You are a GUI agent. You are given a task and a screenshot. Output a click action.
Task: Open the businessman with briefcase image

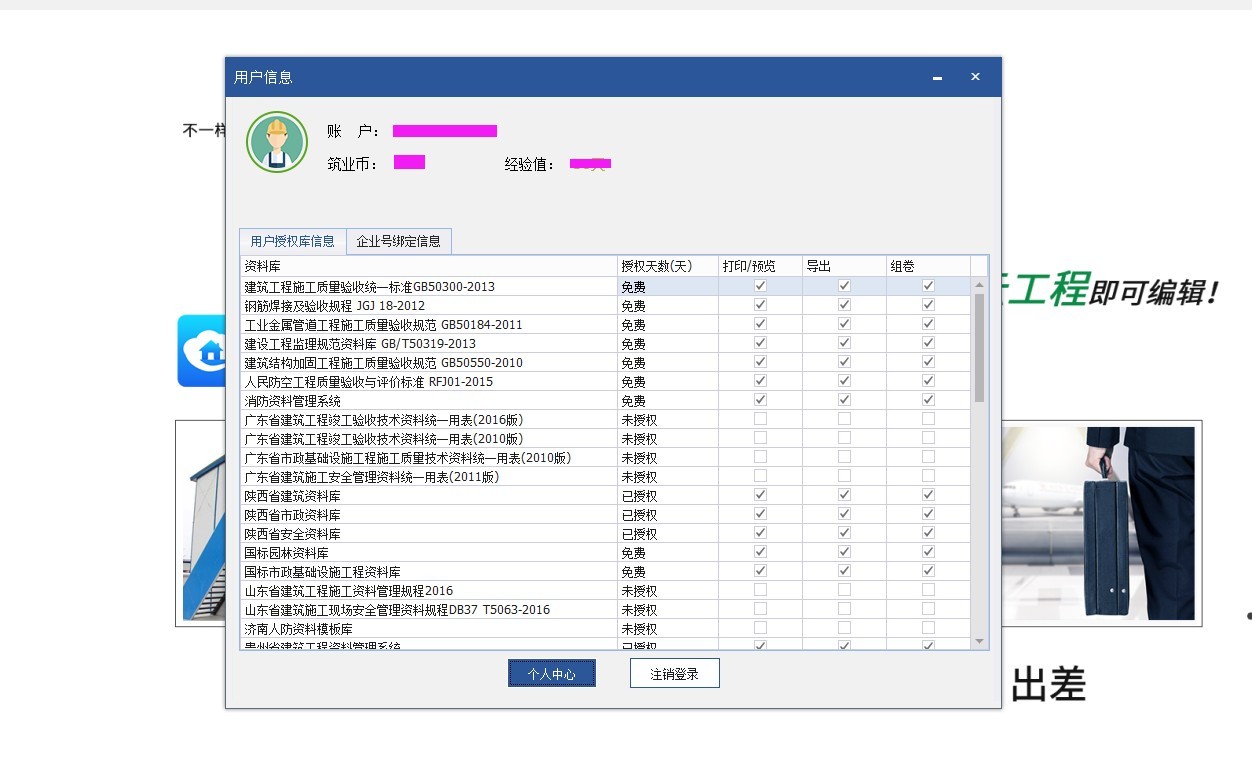point(1100,523)
